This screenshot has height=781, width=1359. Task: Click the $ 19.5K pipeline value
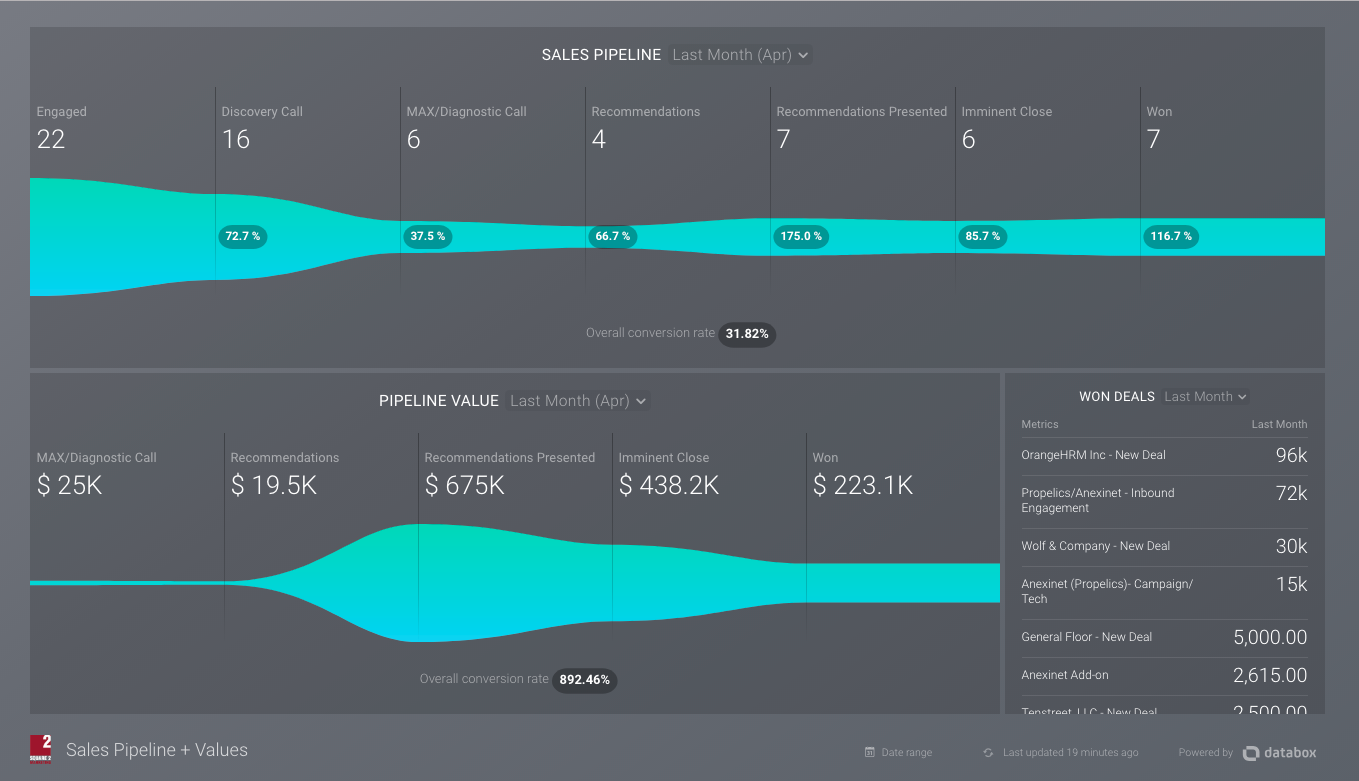tap(274, 486)
